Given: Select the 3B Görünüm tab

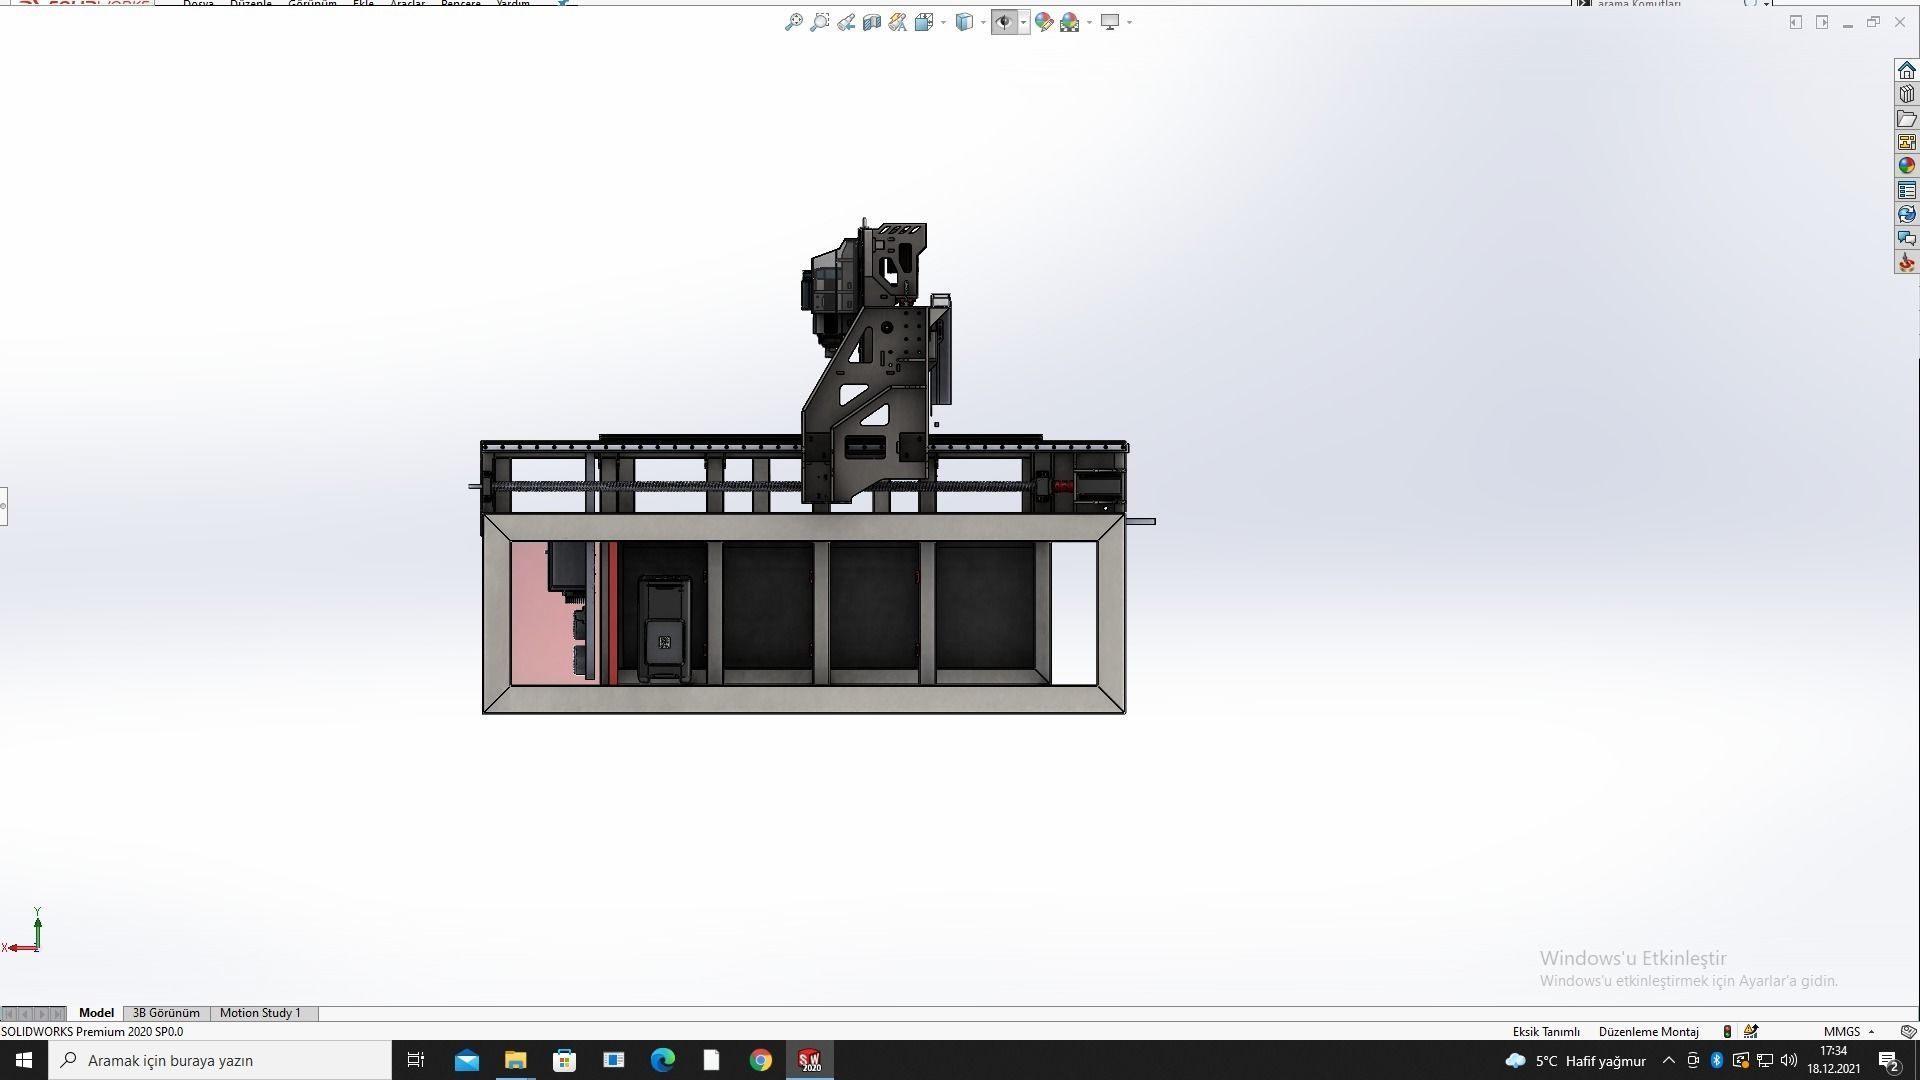Looking at the screenshot, I should tap(165, 1013).
